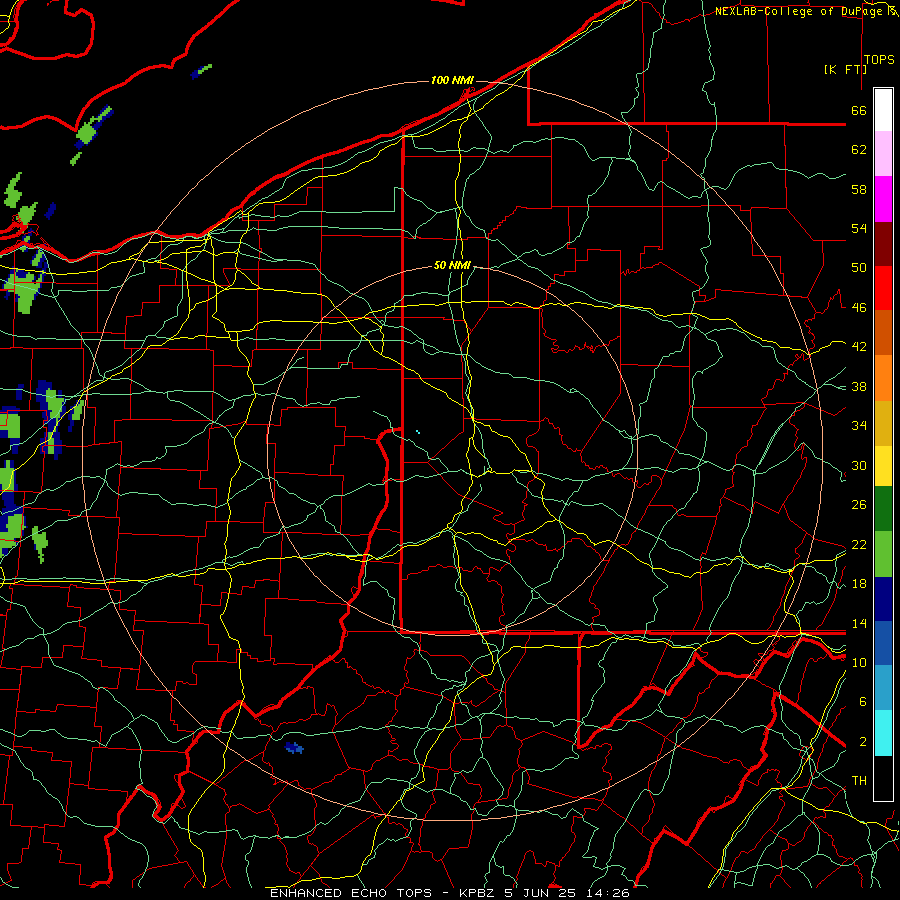Click the legend value "42"
Viewport: 900px width, 900px height.
coord(859,347)
